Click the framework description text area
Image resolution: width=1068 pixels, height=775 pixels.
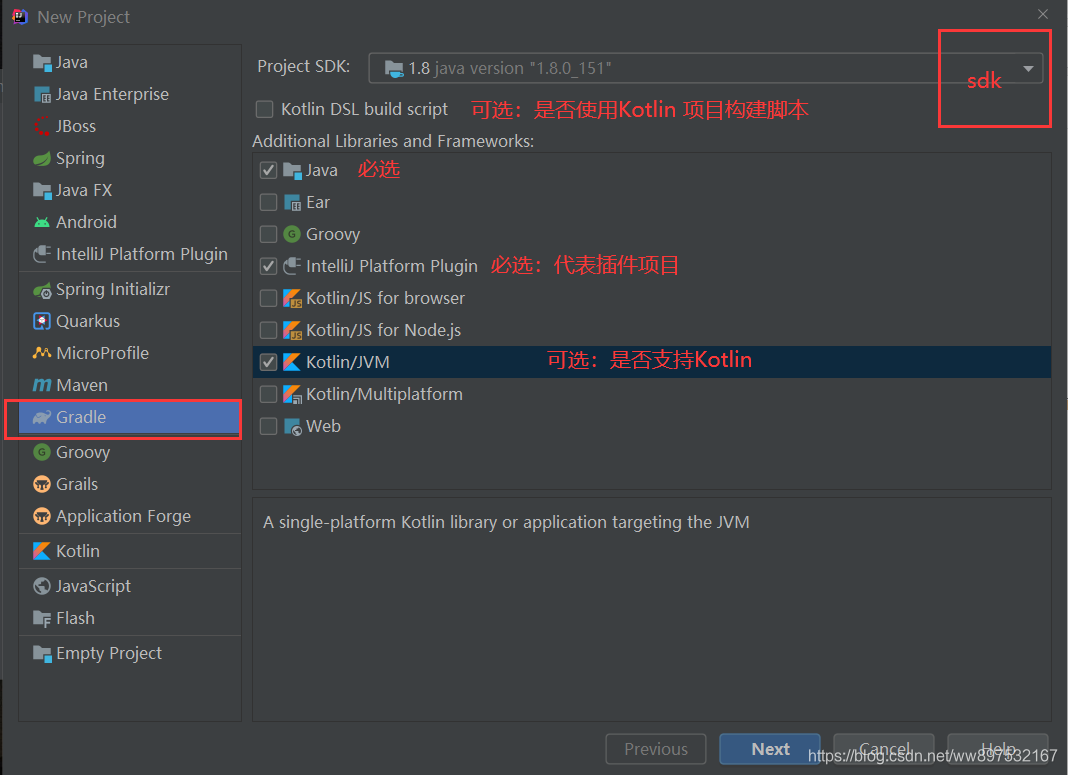click(651, 609)
